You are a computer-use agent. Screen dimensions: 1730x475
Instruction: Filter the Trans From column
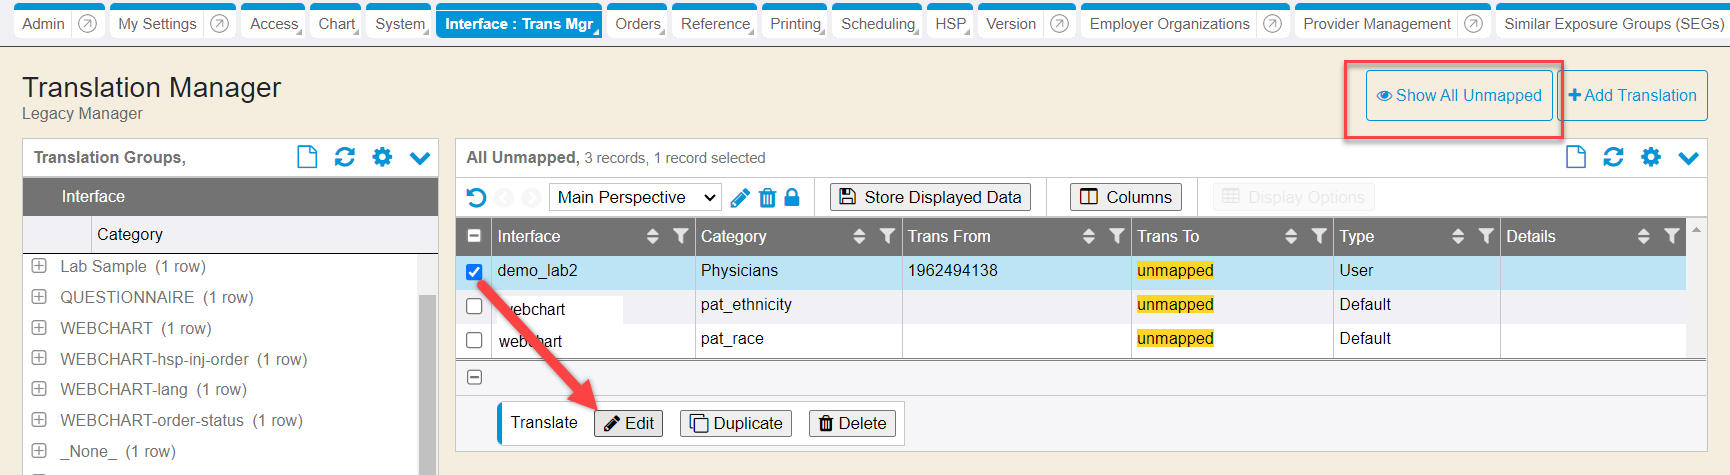tap(1117, 236)
